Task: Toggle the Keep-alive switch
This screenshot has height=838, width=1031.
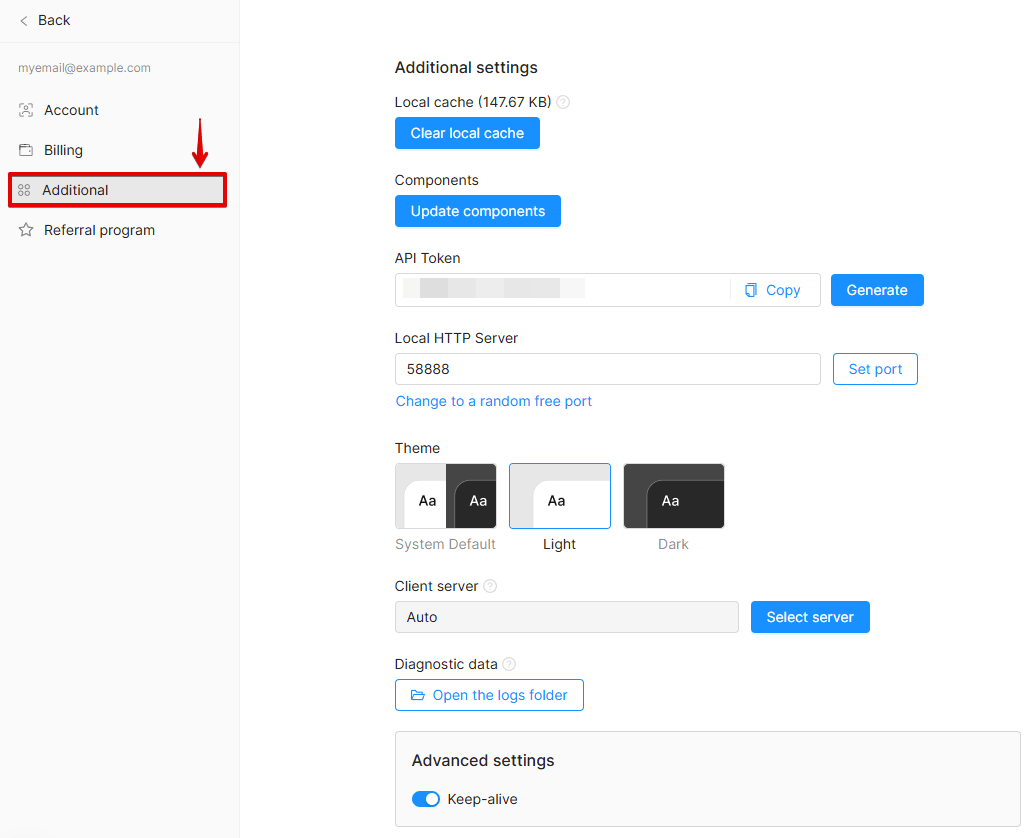Action: [x=425, y=799]
